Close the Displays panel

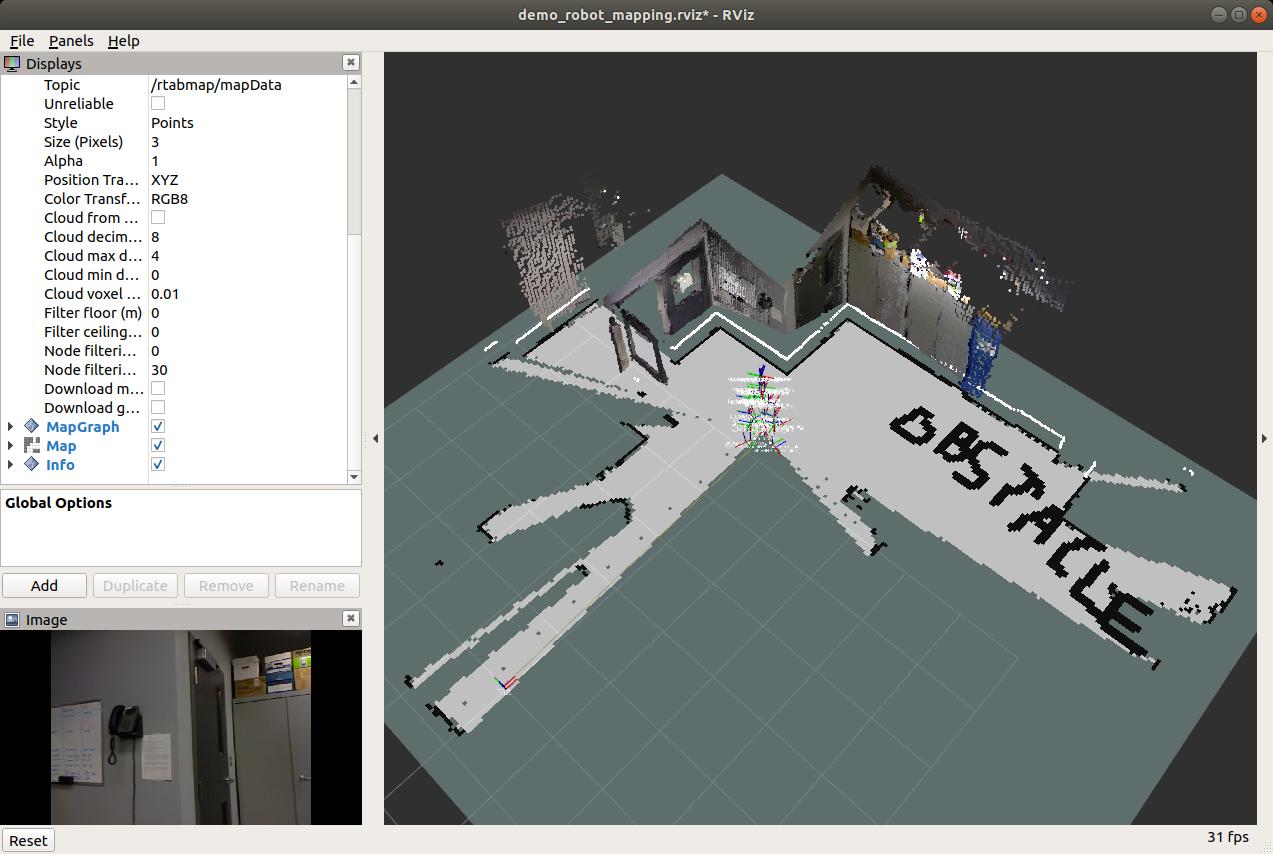tap(350, 62)
